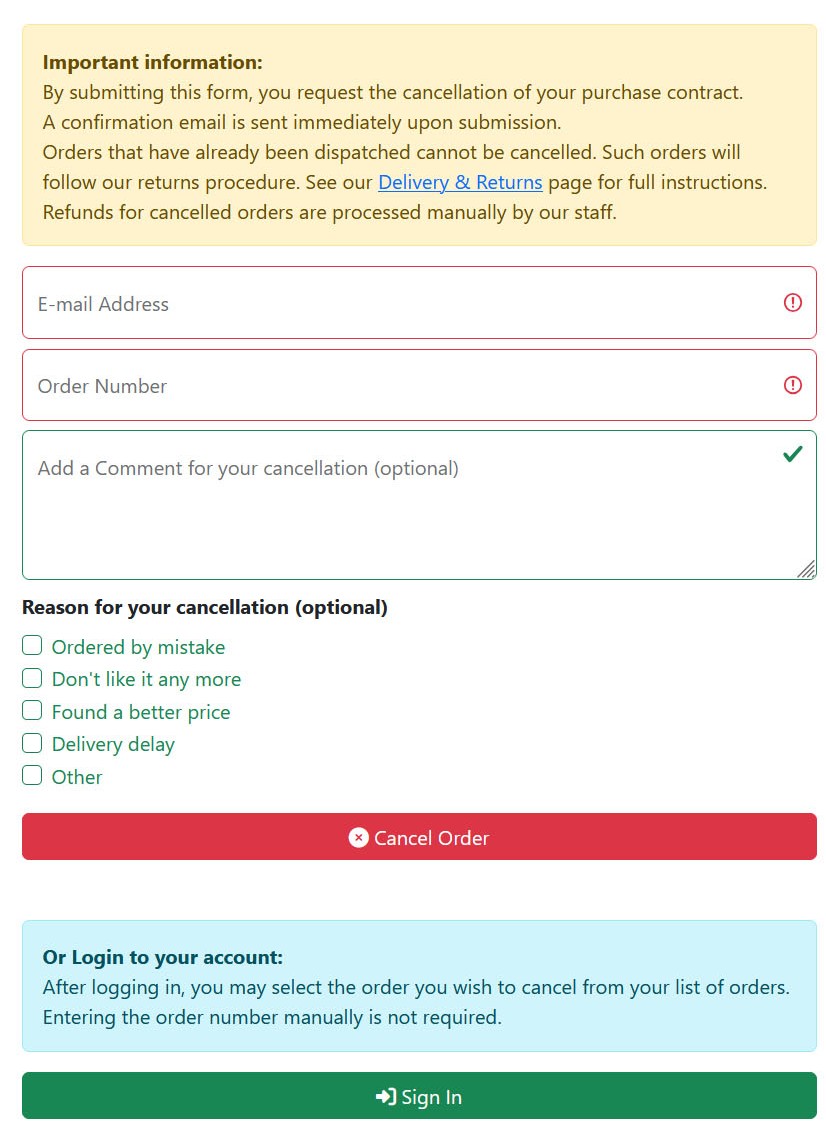The width and height of the screenshot is (826, 1122).
Task: Focus the E-mail Address field
Action: coord(419,303)
